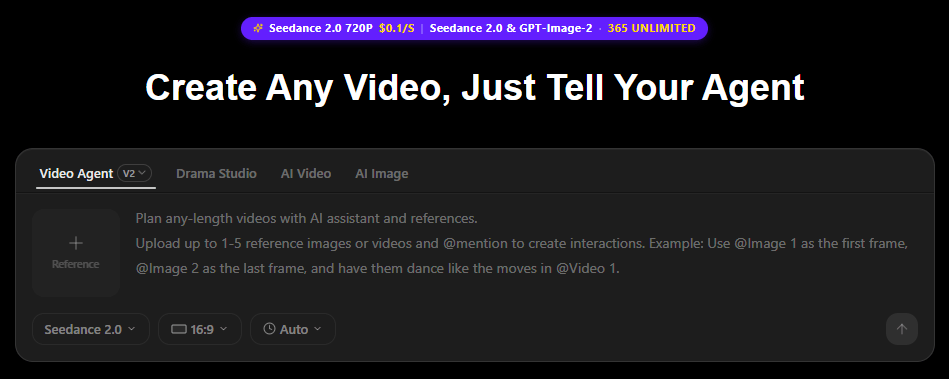This screenshot has height=379, width=949.
Task: Add a reference via the plus box
Action: [76, 253]
